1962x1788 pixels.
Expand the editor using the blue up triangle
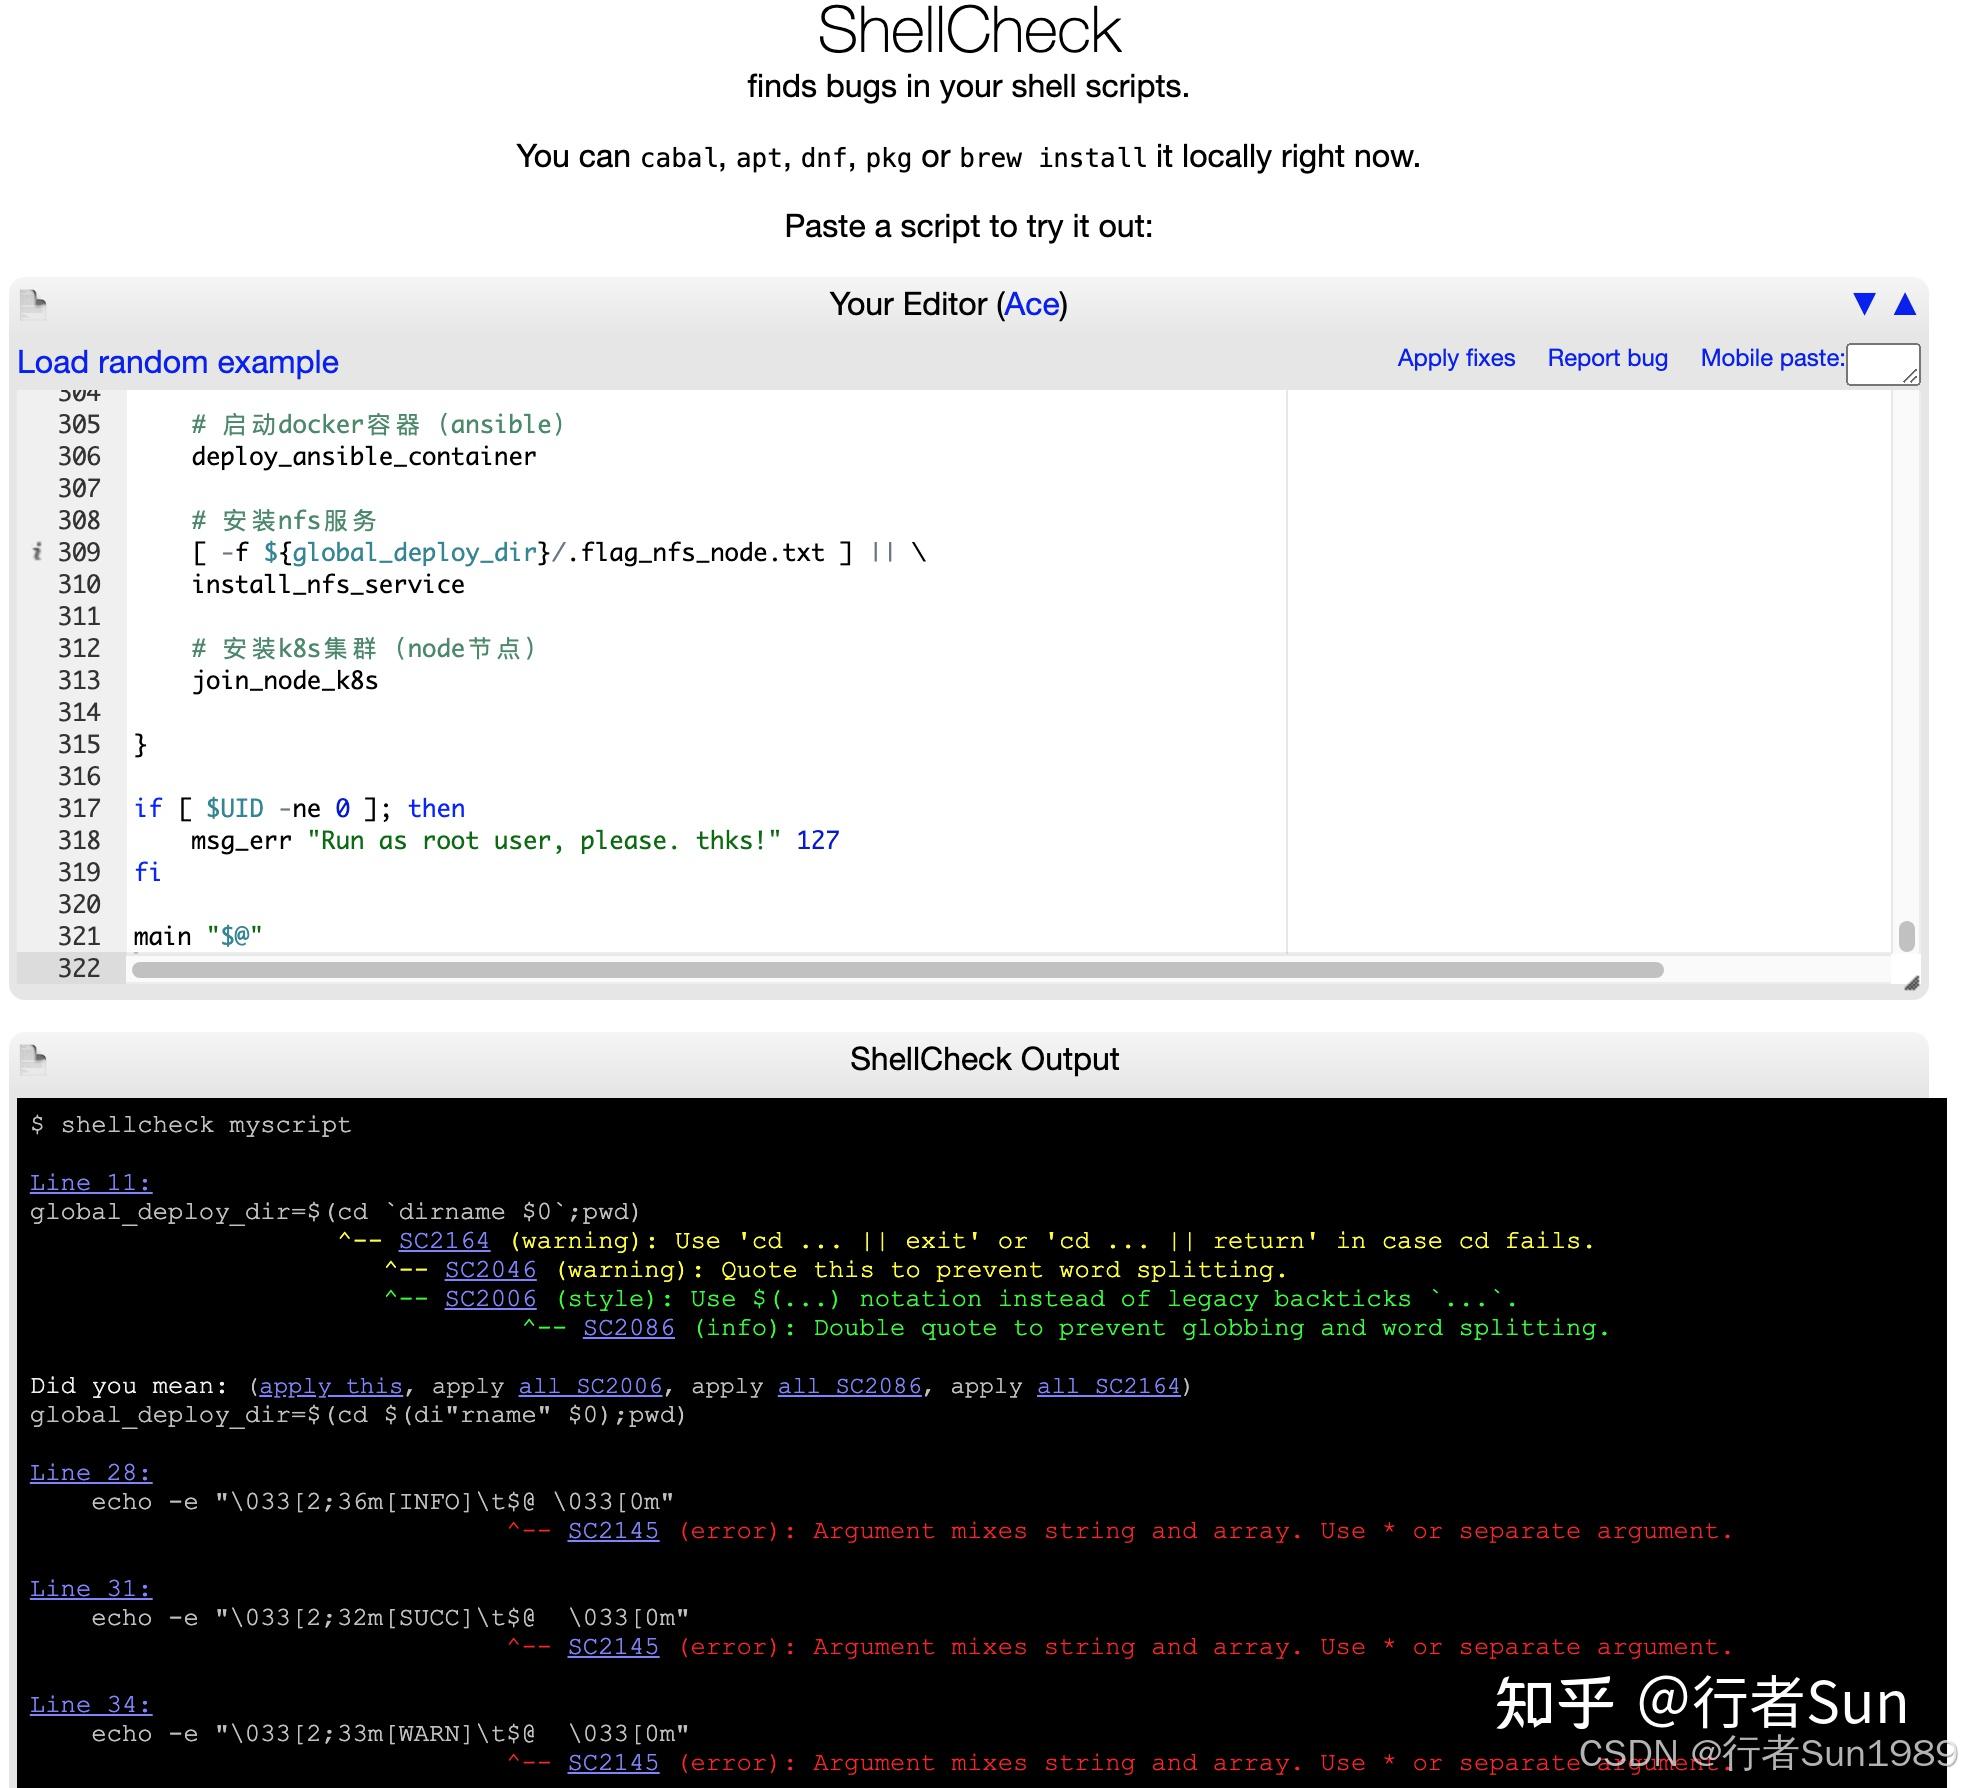tap(1903, 303)
